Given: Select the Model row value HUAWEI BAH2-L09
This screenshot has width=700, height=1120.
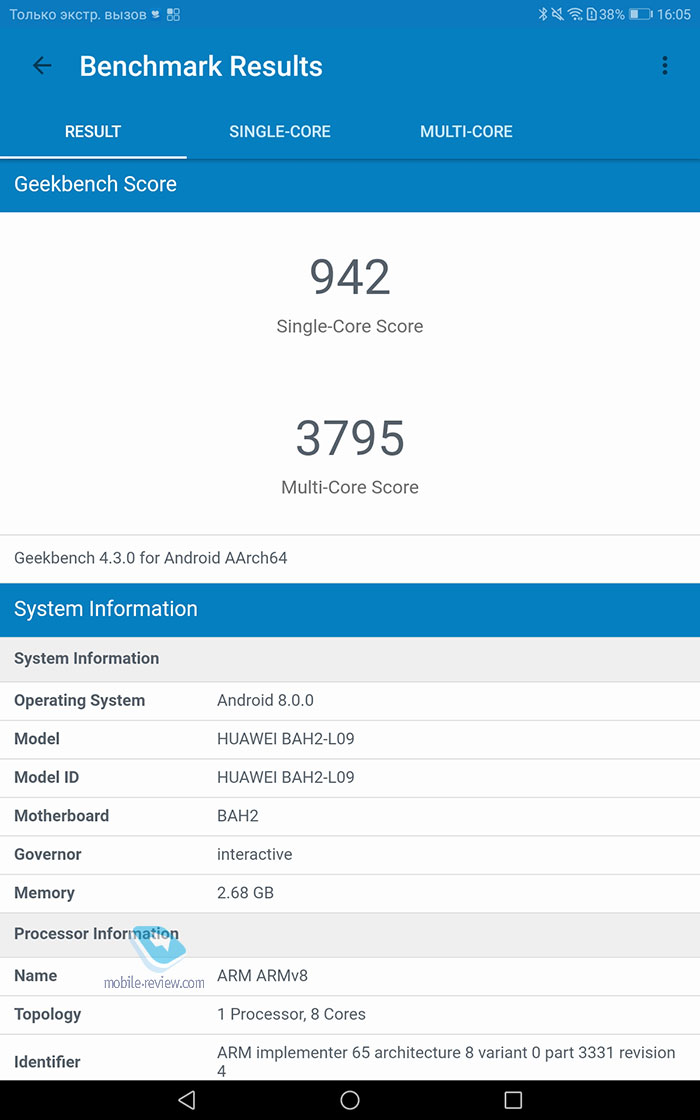Looking at the screenshot, I should pos(286,739).
